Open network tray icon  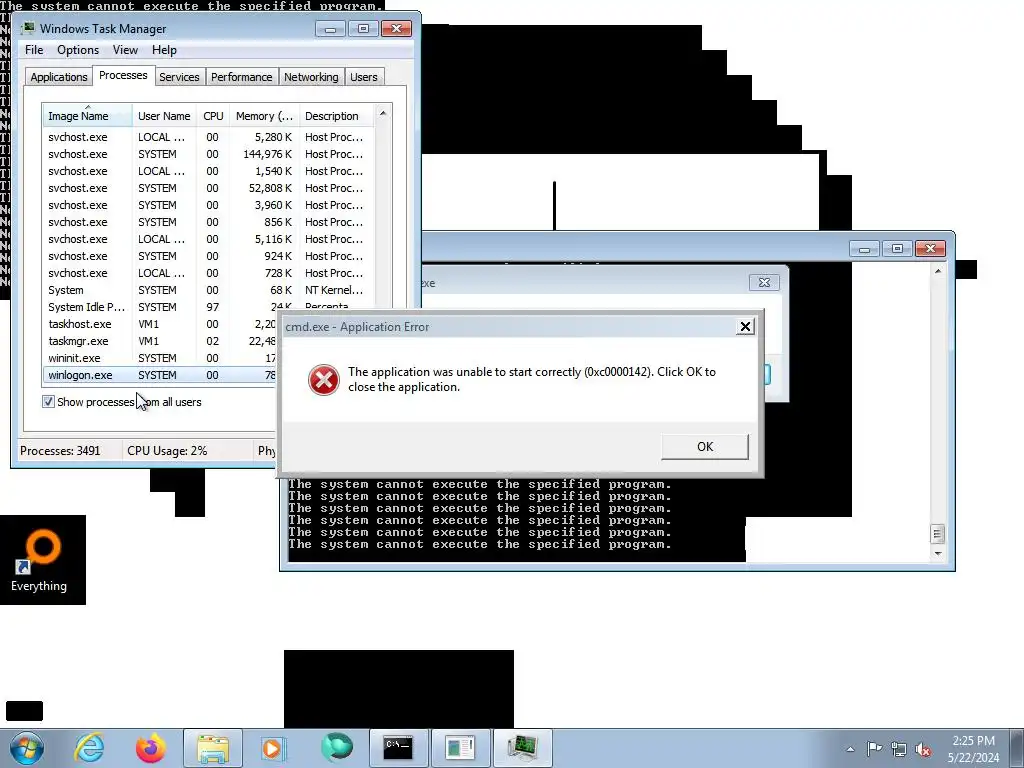click(899, 749)
